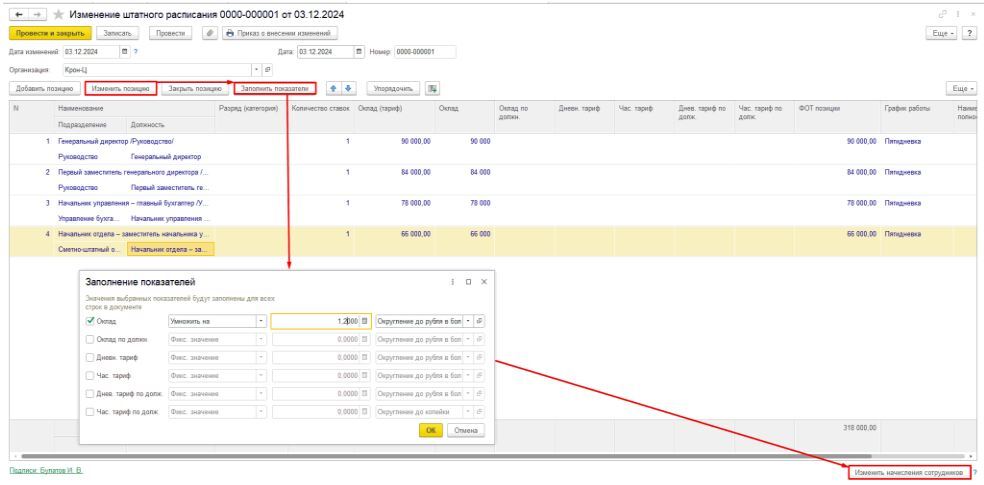Click open icon beside Оклад rounding dropdown

coord(479,321)
